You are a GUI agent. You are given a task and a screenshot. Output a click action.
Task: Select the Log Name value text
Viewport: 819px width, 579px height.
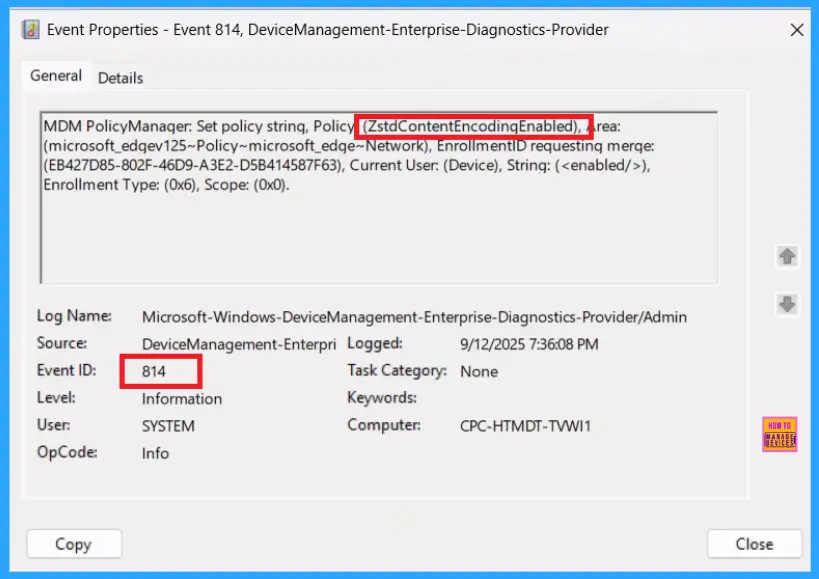(414, 317)
